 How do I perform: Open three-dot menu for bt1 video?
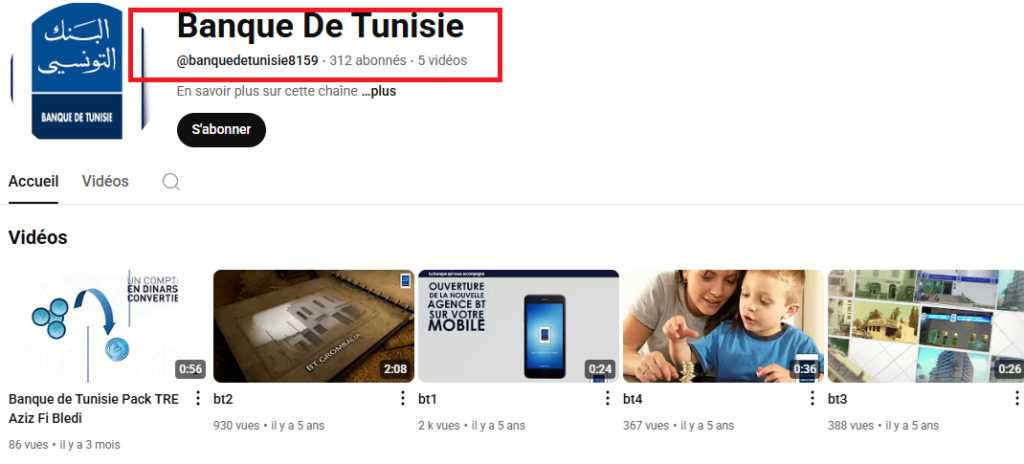point(607,398)
